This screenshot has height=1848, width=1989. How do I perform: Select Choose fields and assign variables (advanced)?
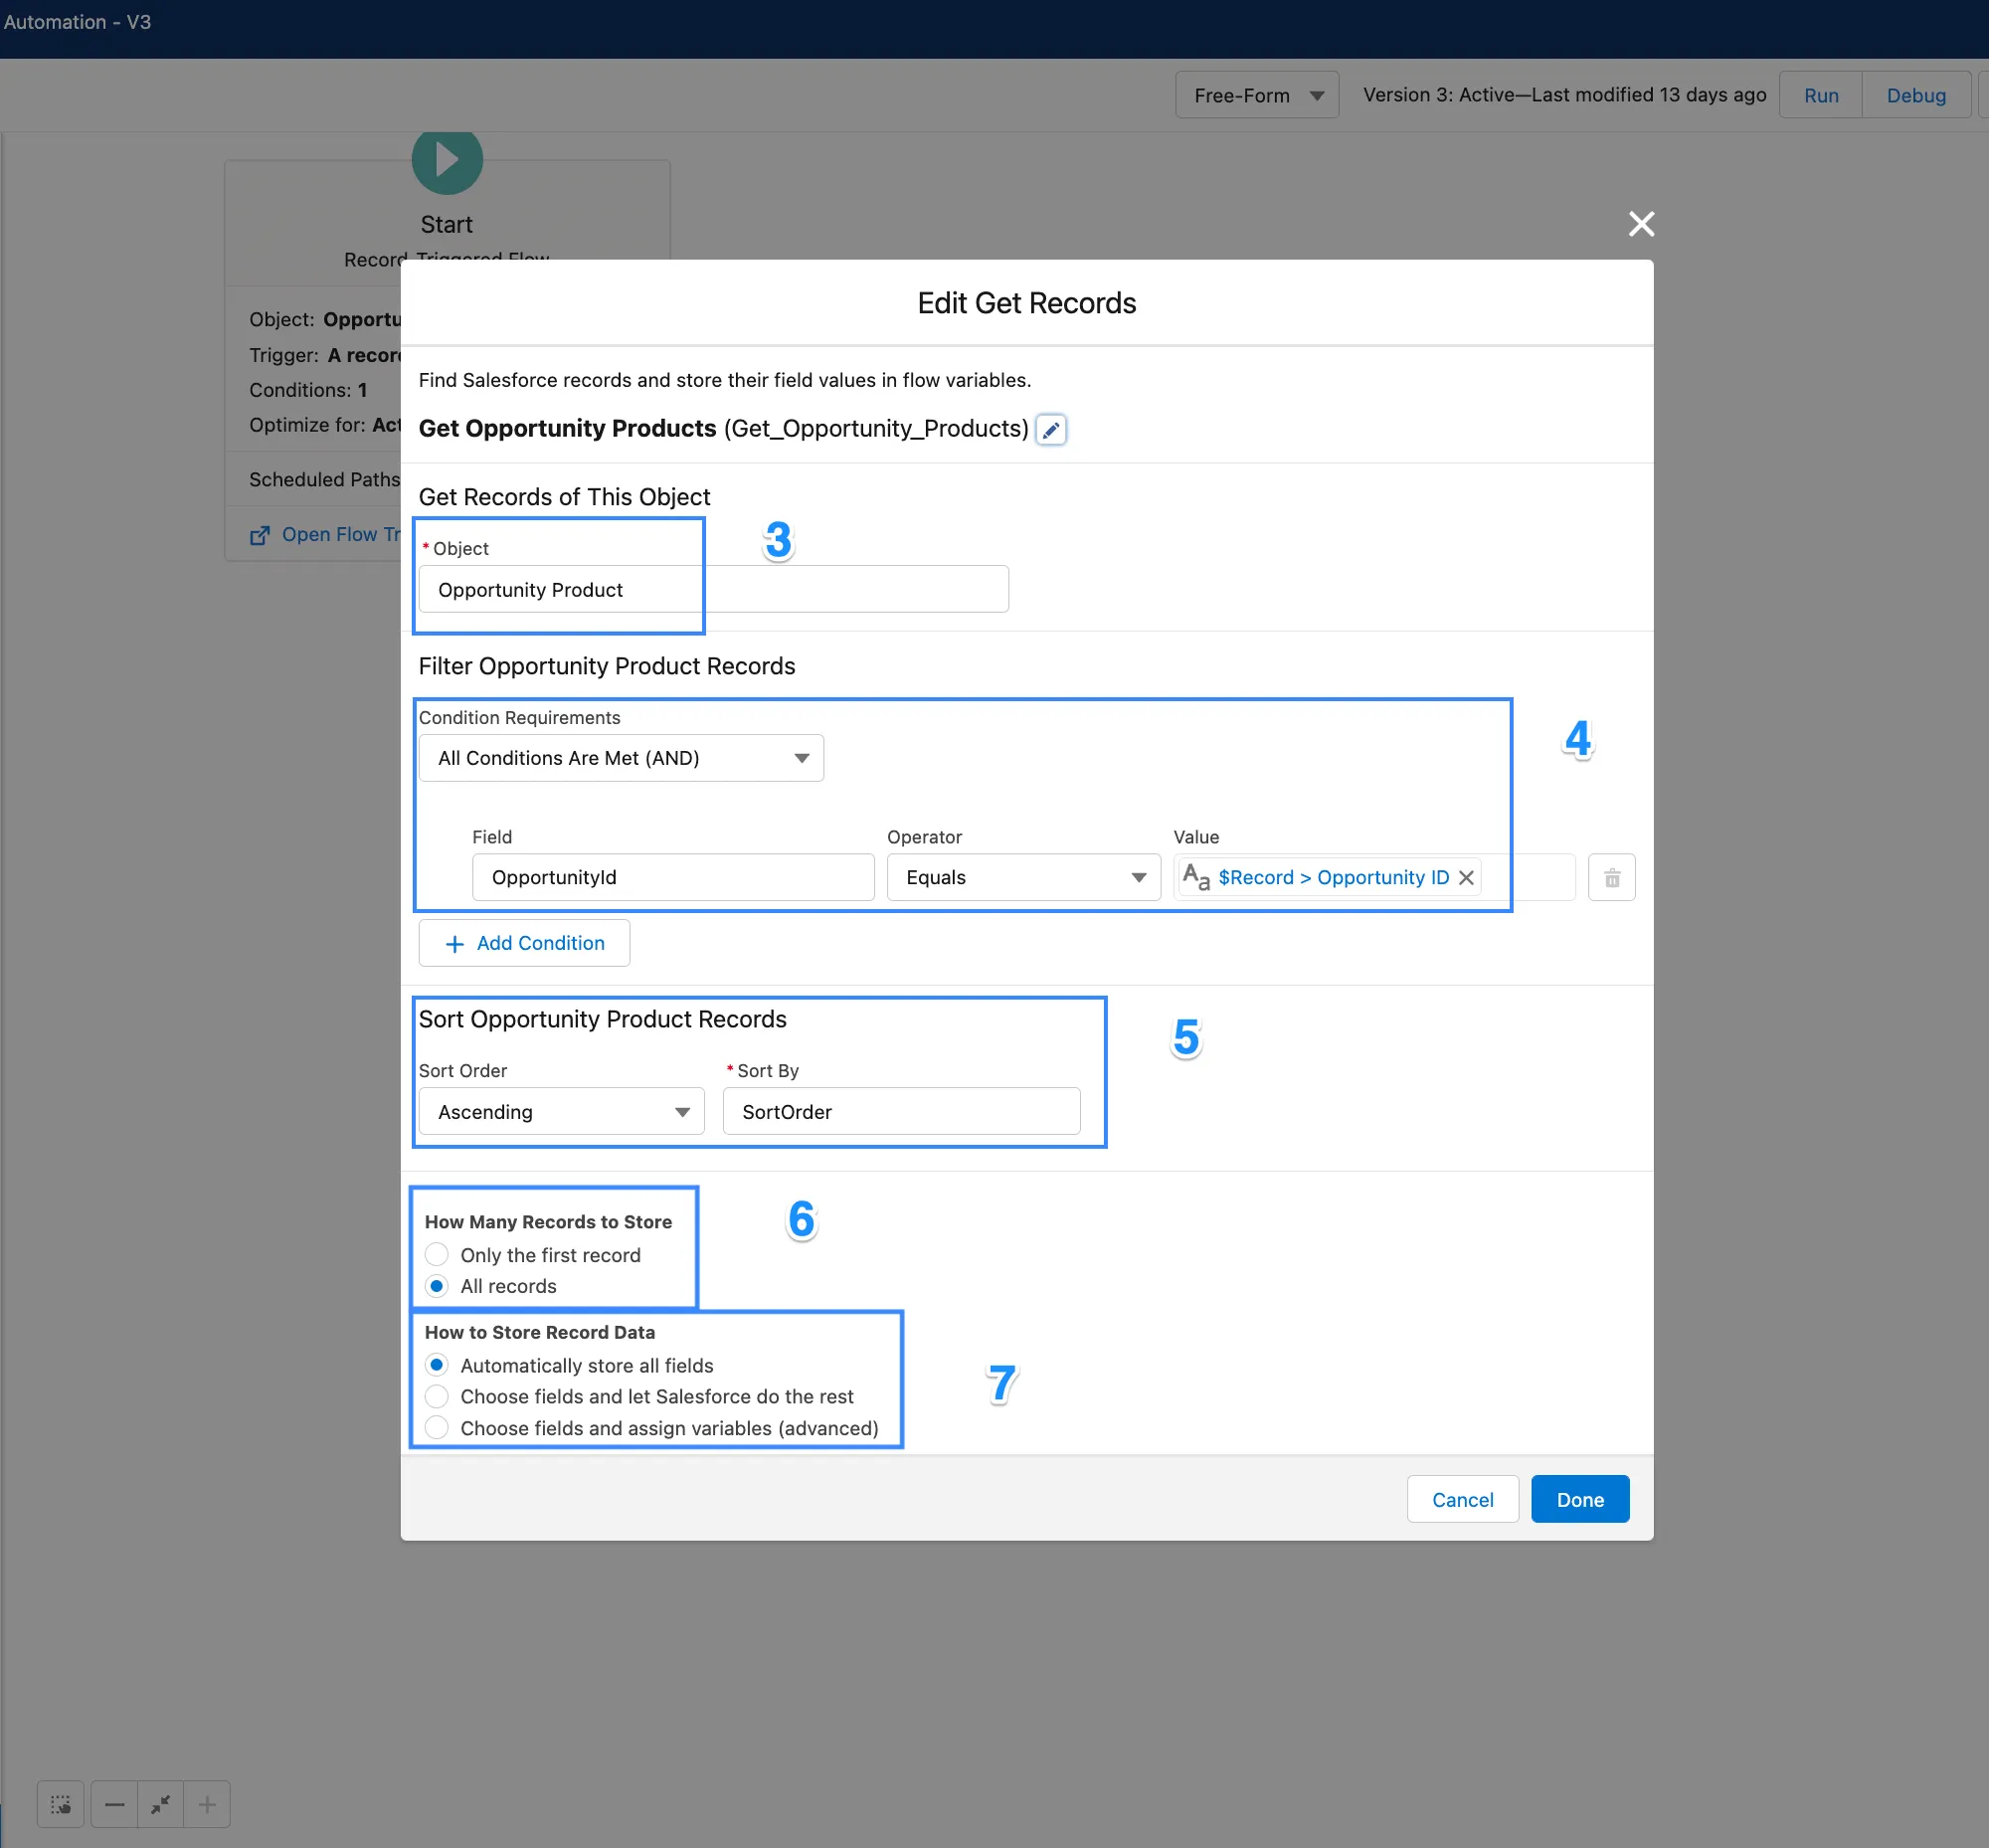(437, 1428)
